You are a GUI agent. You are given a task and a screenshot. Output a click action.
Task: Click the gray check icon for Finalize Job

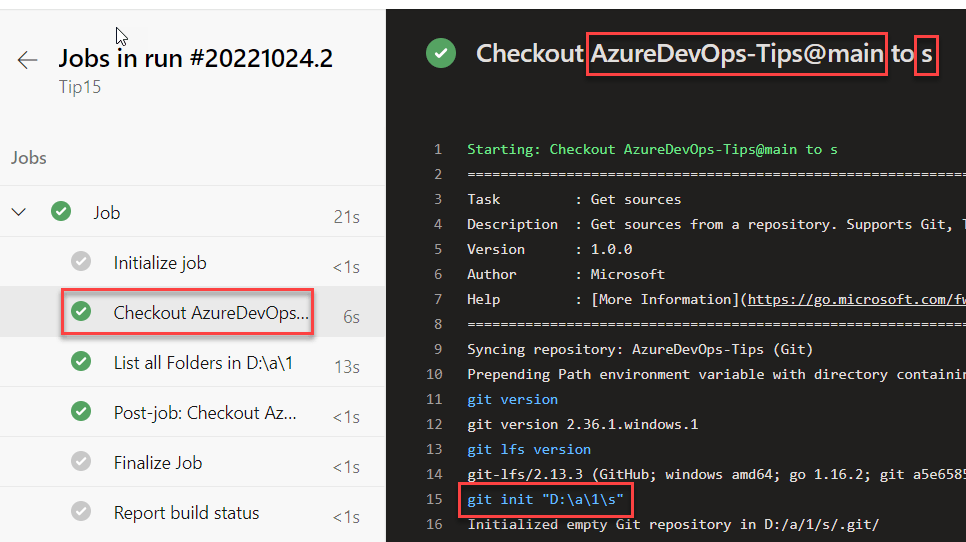tap(81, 461)
